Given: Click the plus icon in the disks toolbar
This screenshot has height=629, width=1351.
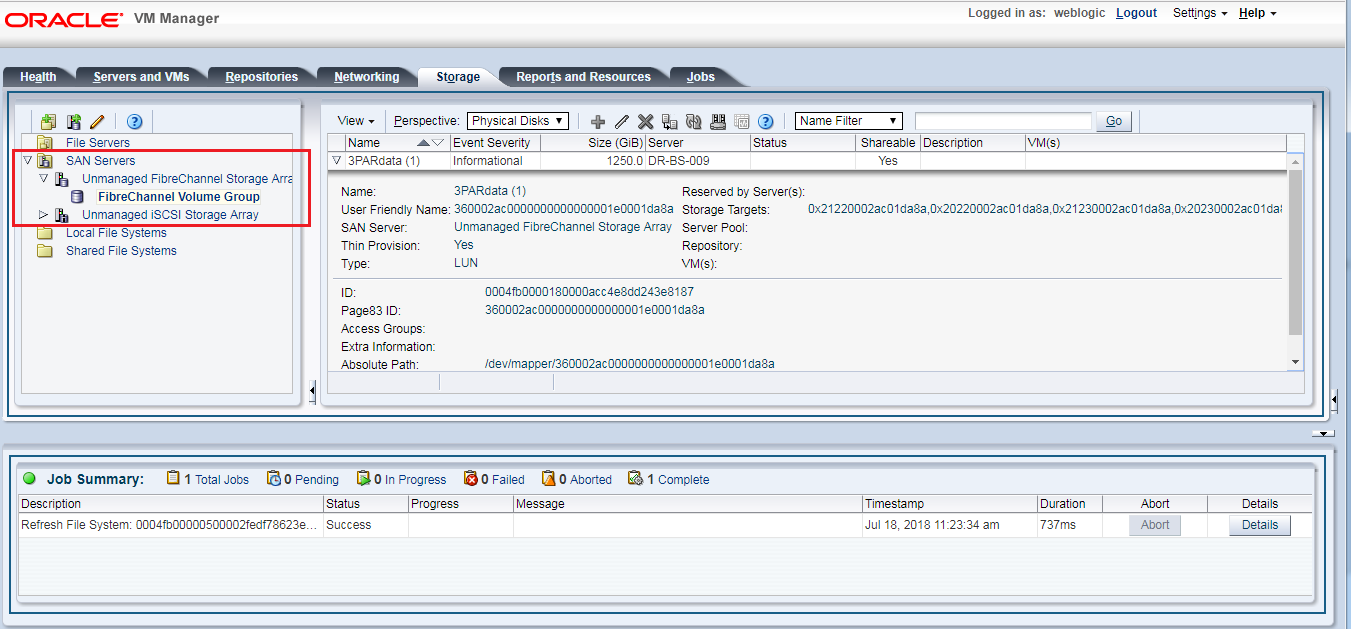Looking at the screenshot, I should click(x=598, y=121).
